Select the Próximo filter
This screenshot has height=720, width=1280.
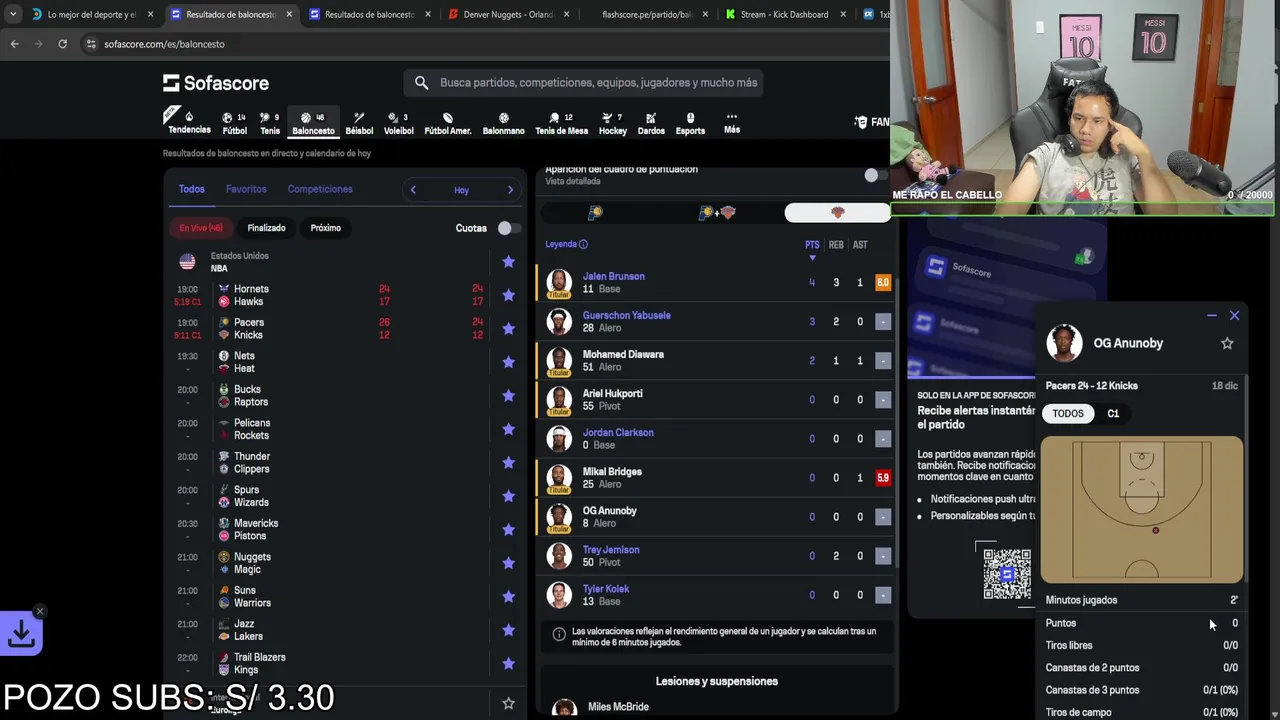[x=325, y=228]
